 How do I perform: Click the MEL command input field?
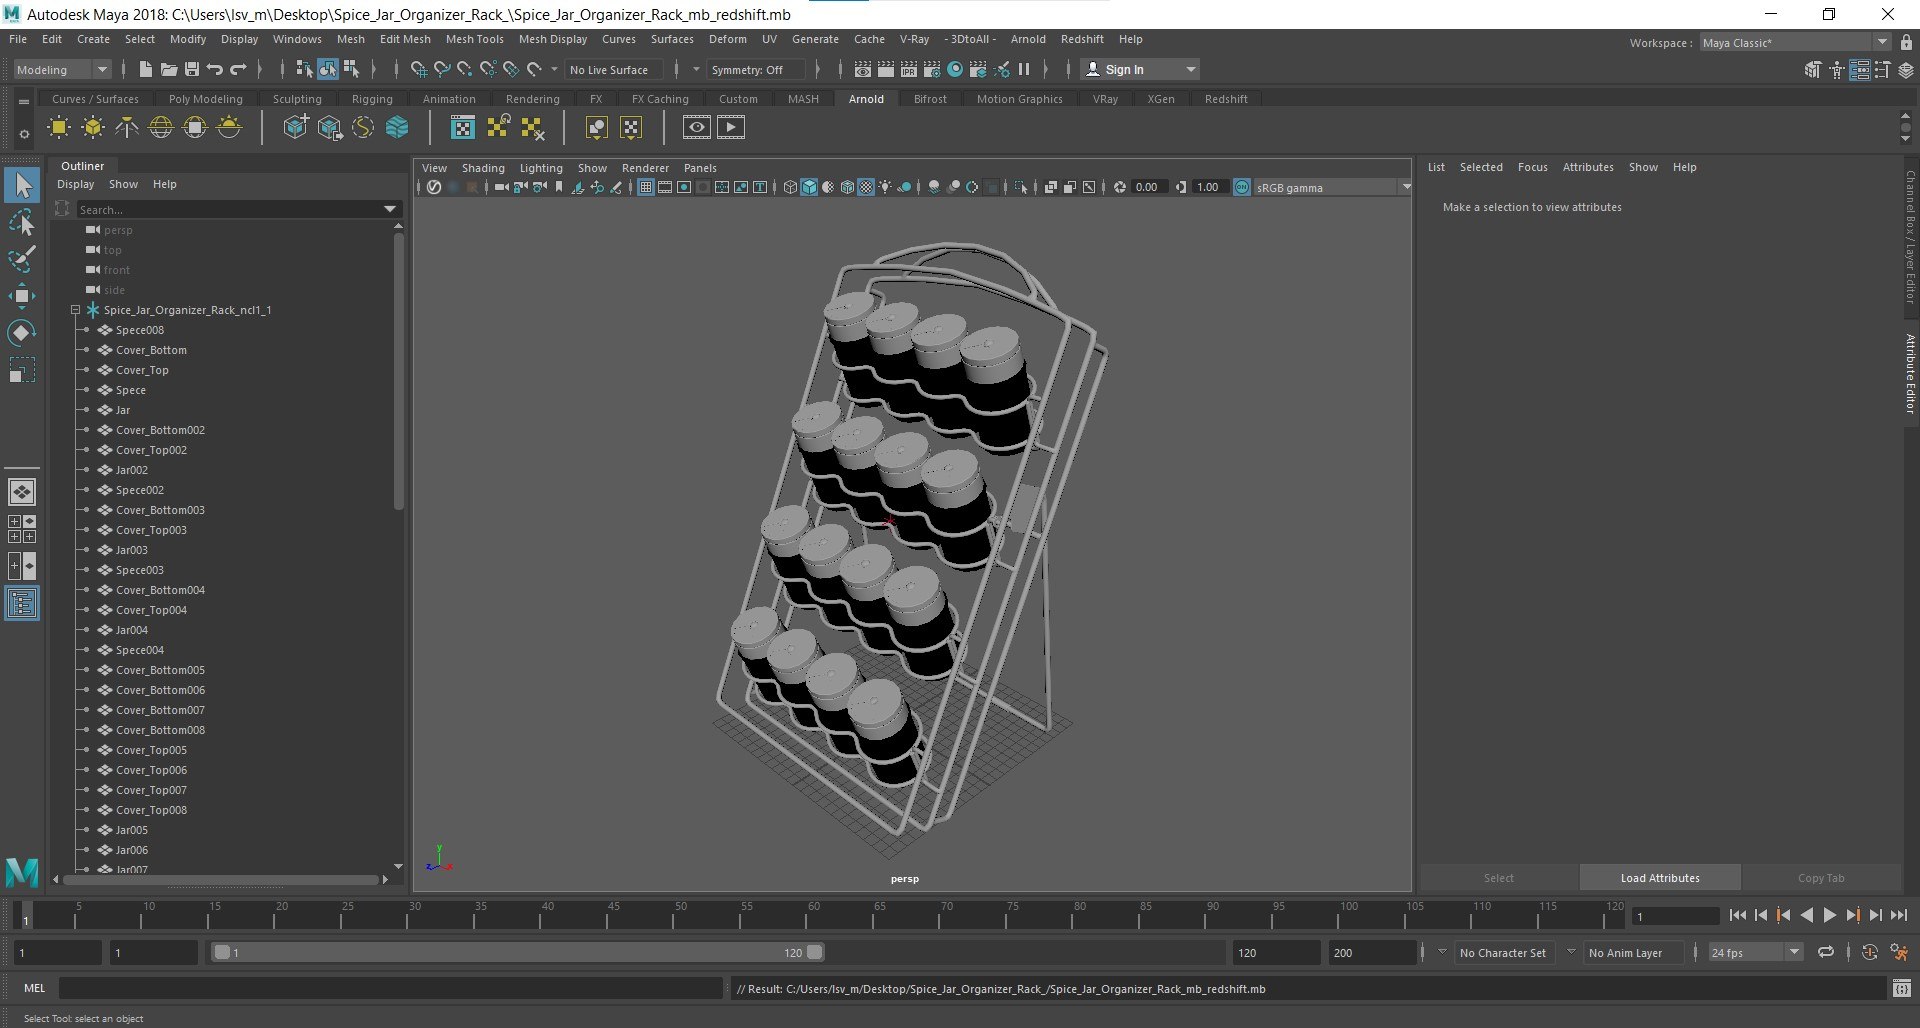pos(390,989)
